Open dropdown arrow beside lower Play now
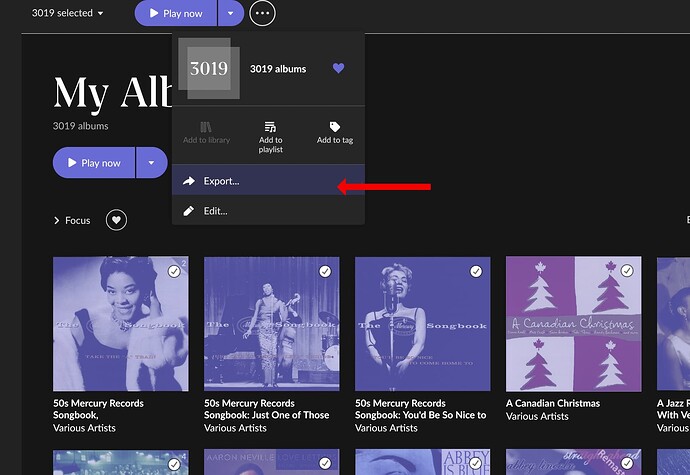The width and height of the screenshot is (690, 475). (x=151, y=163)
